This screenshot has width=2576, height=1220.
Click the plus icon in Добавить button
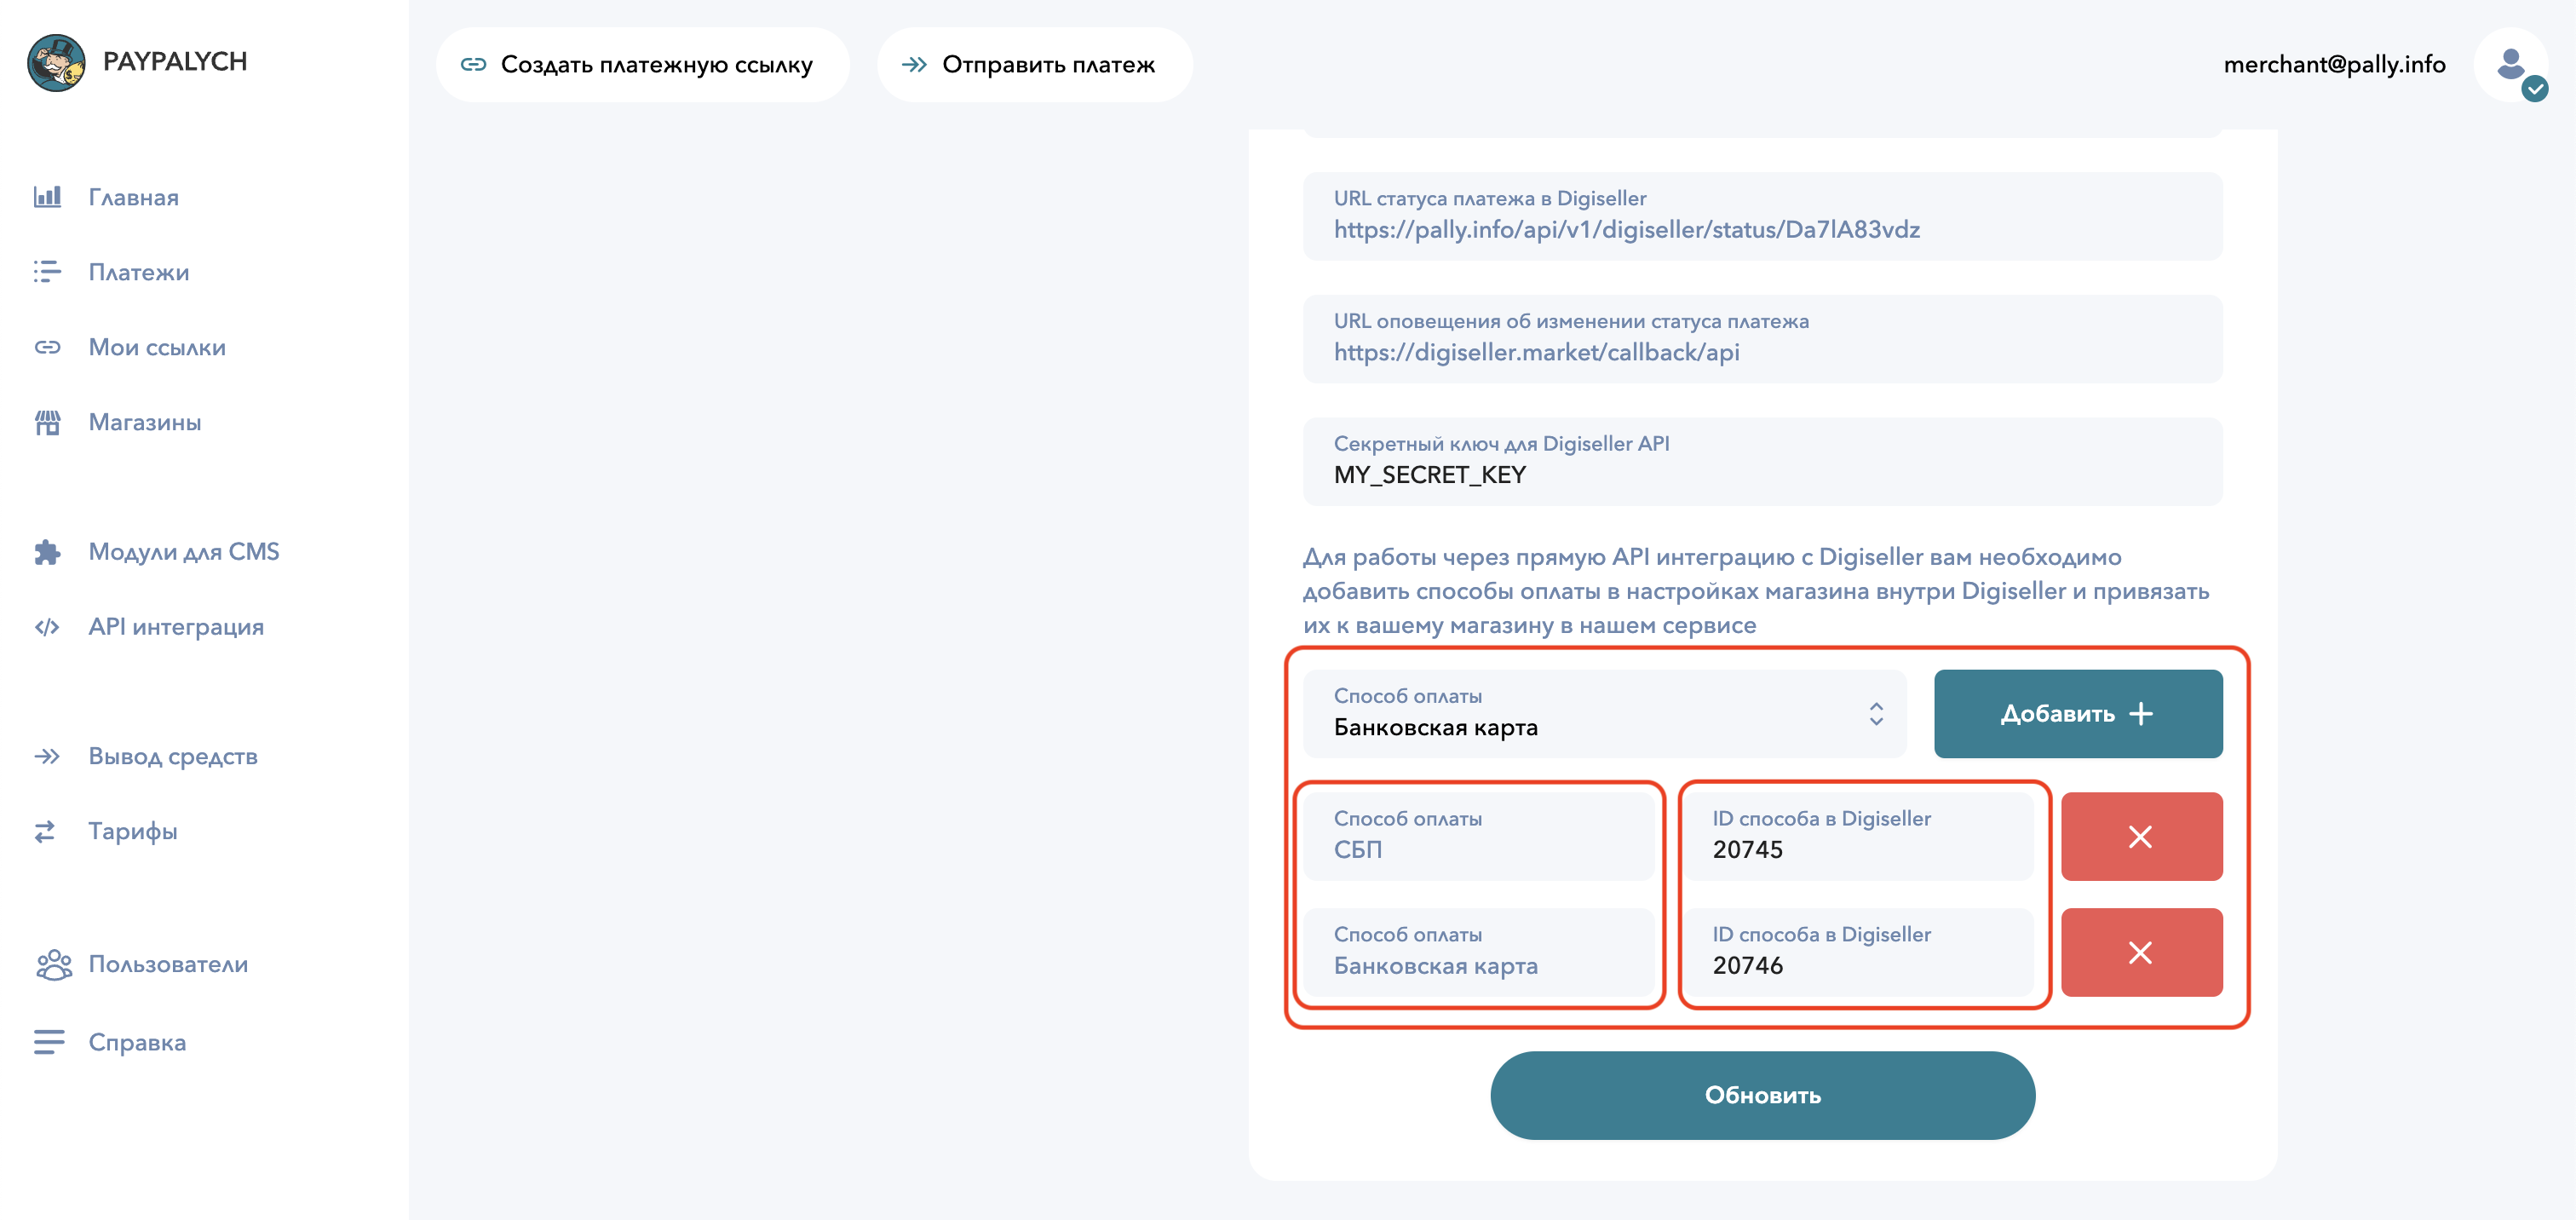coord(2141,714)
